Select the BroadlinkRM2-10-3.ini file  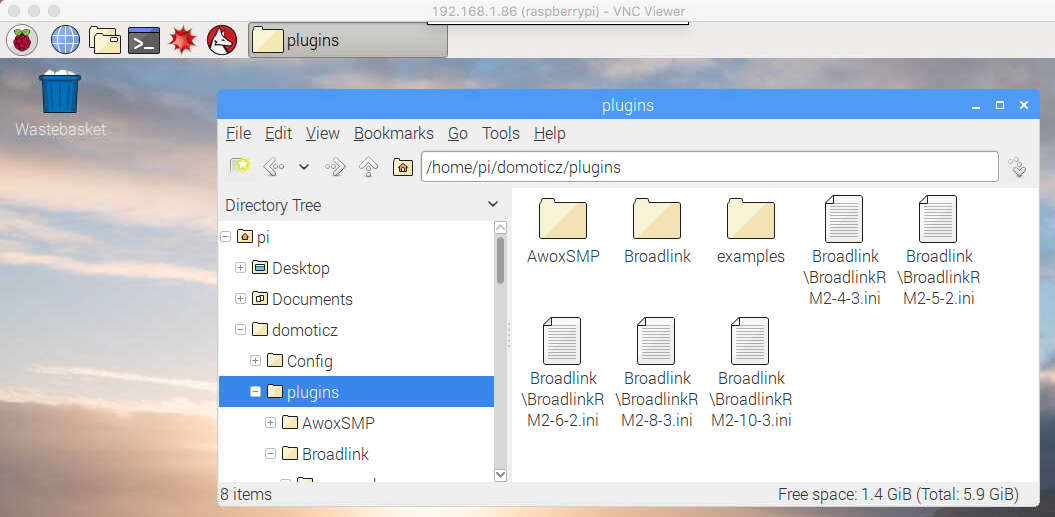point(751,372)
